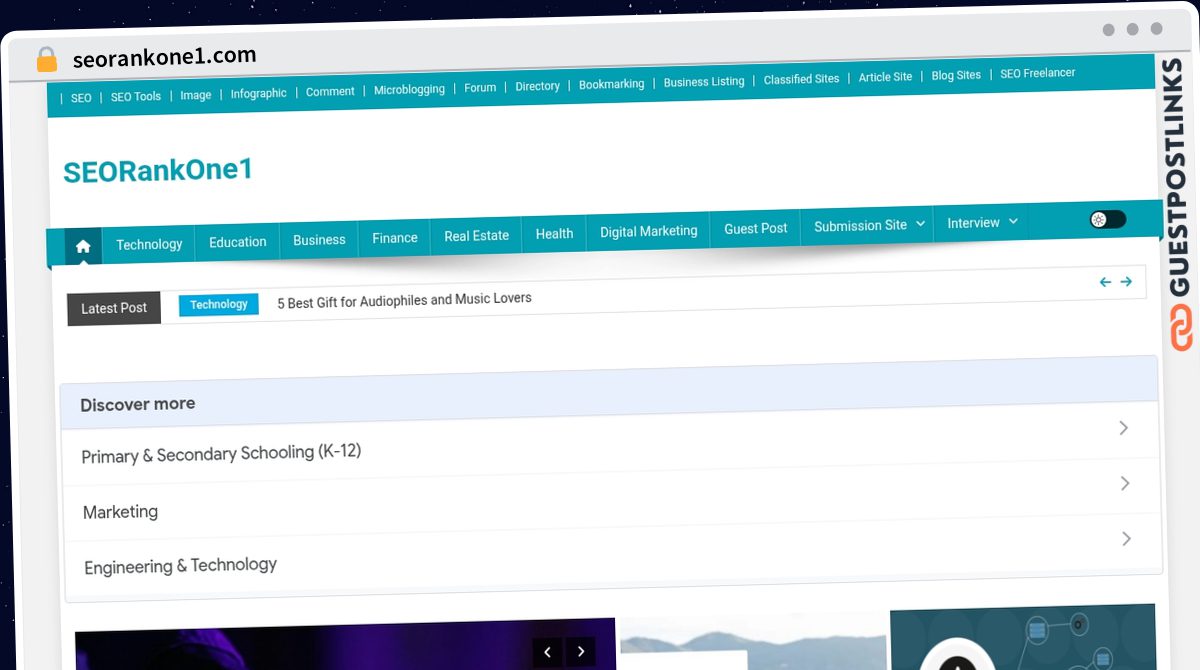Open the SEO Freelancer top link
The image size is (1200, 670).
[1037, 74]
